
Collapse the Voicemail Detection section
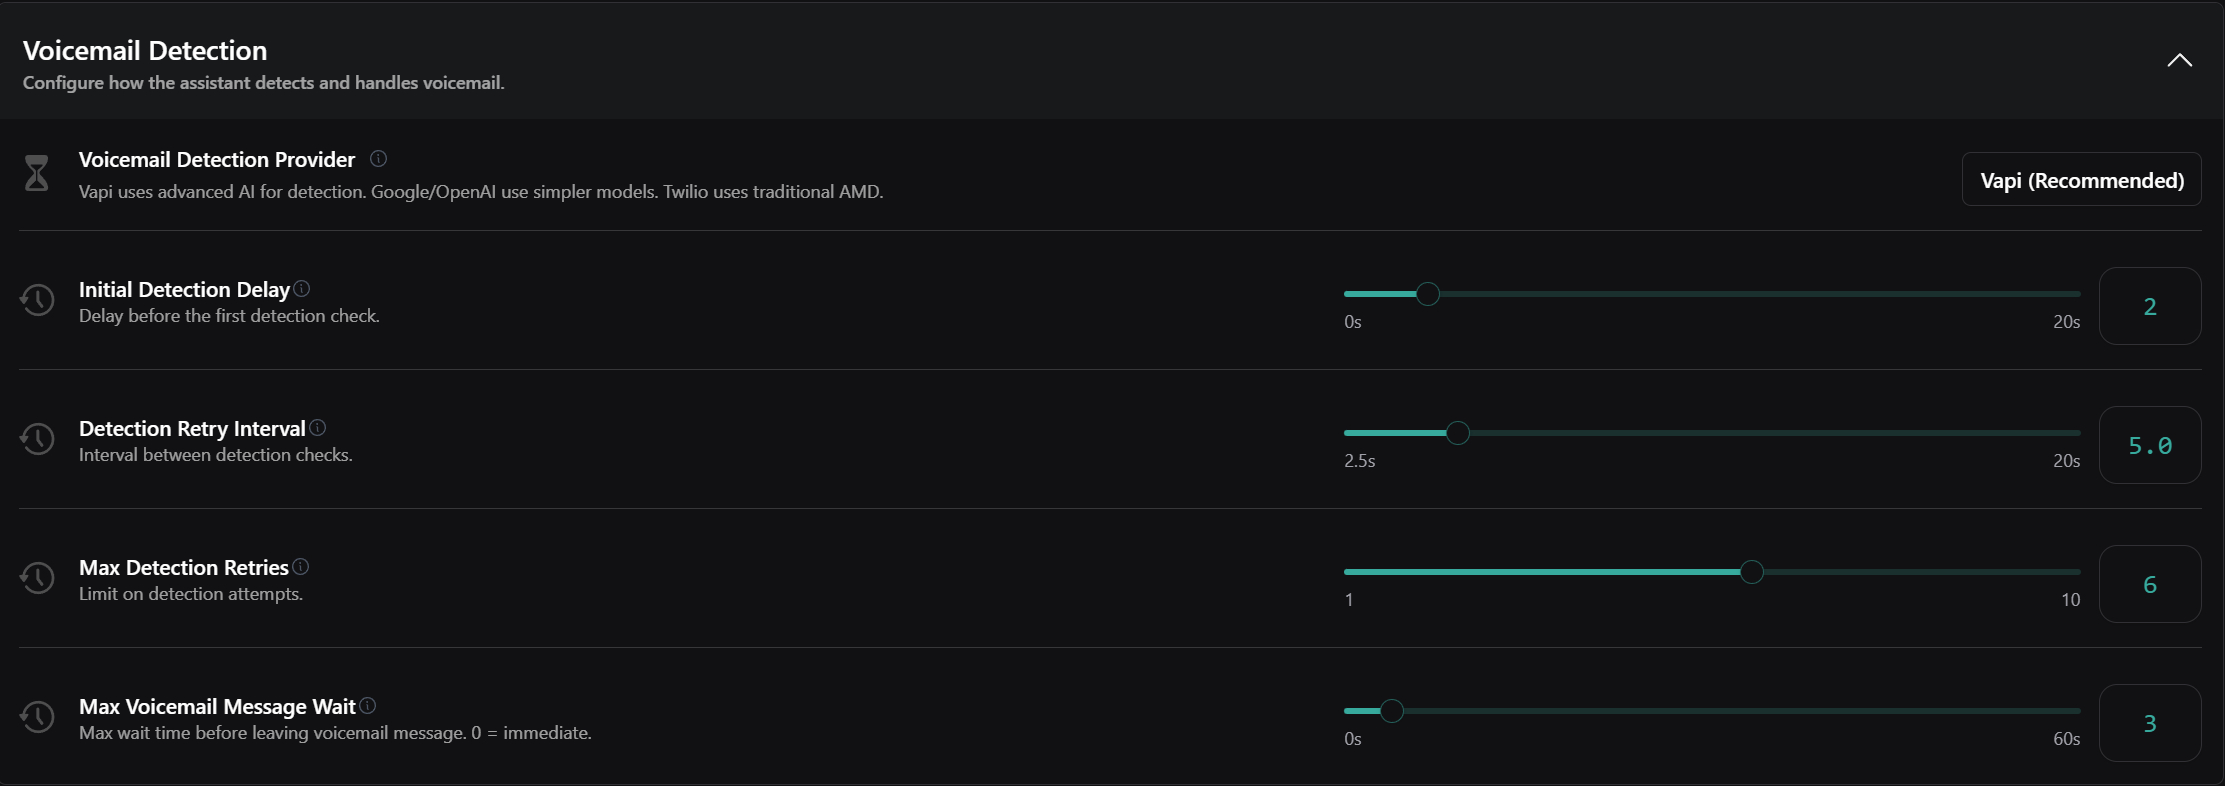tap(2179, 61)
